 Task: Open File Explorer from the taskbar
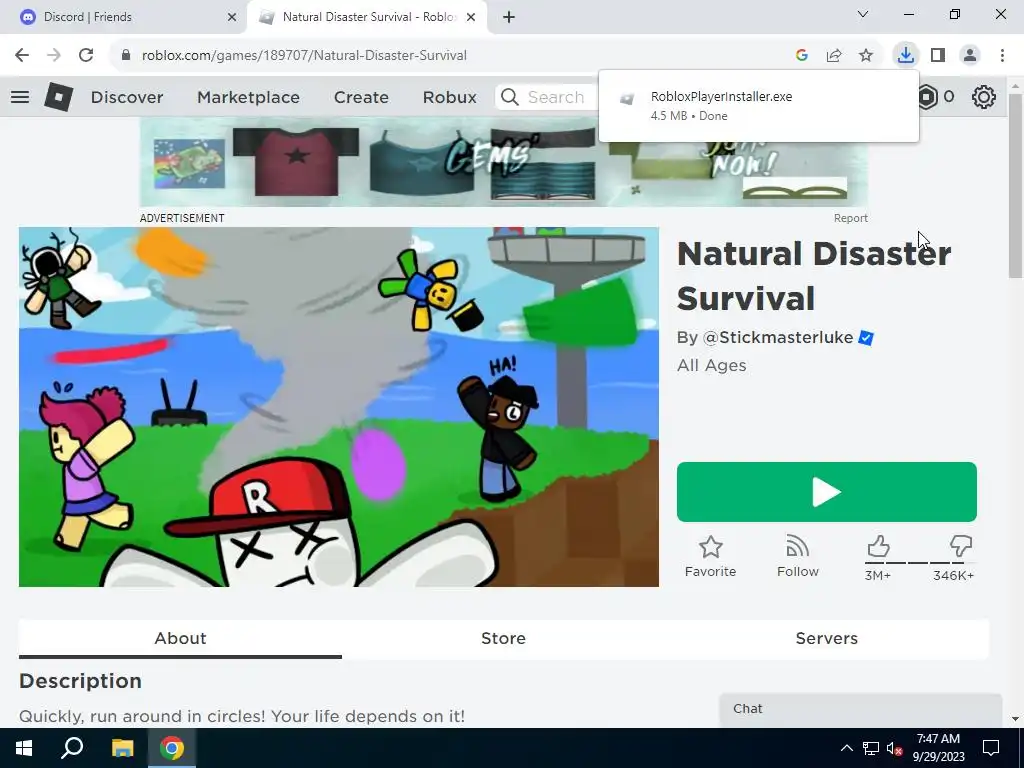123,748
